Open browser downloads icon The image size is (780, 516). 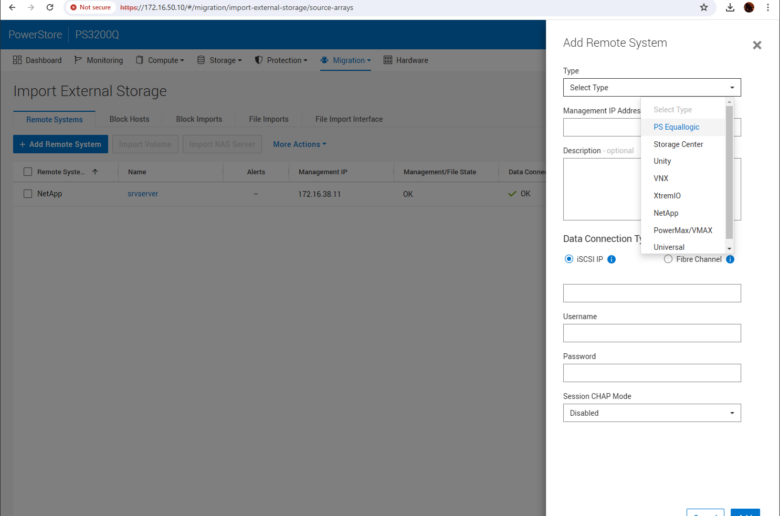click(730, 7)
